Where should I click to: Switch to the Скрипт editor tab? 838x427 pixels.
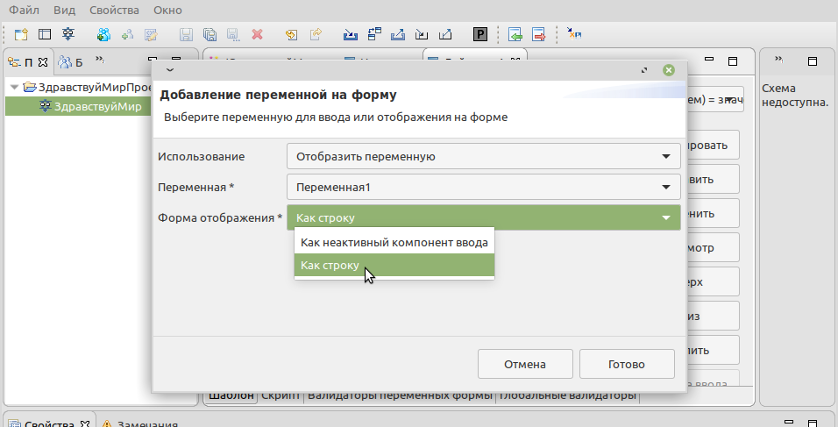(280, 396)
